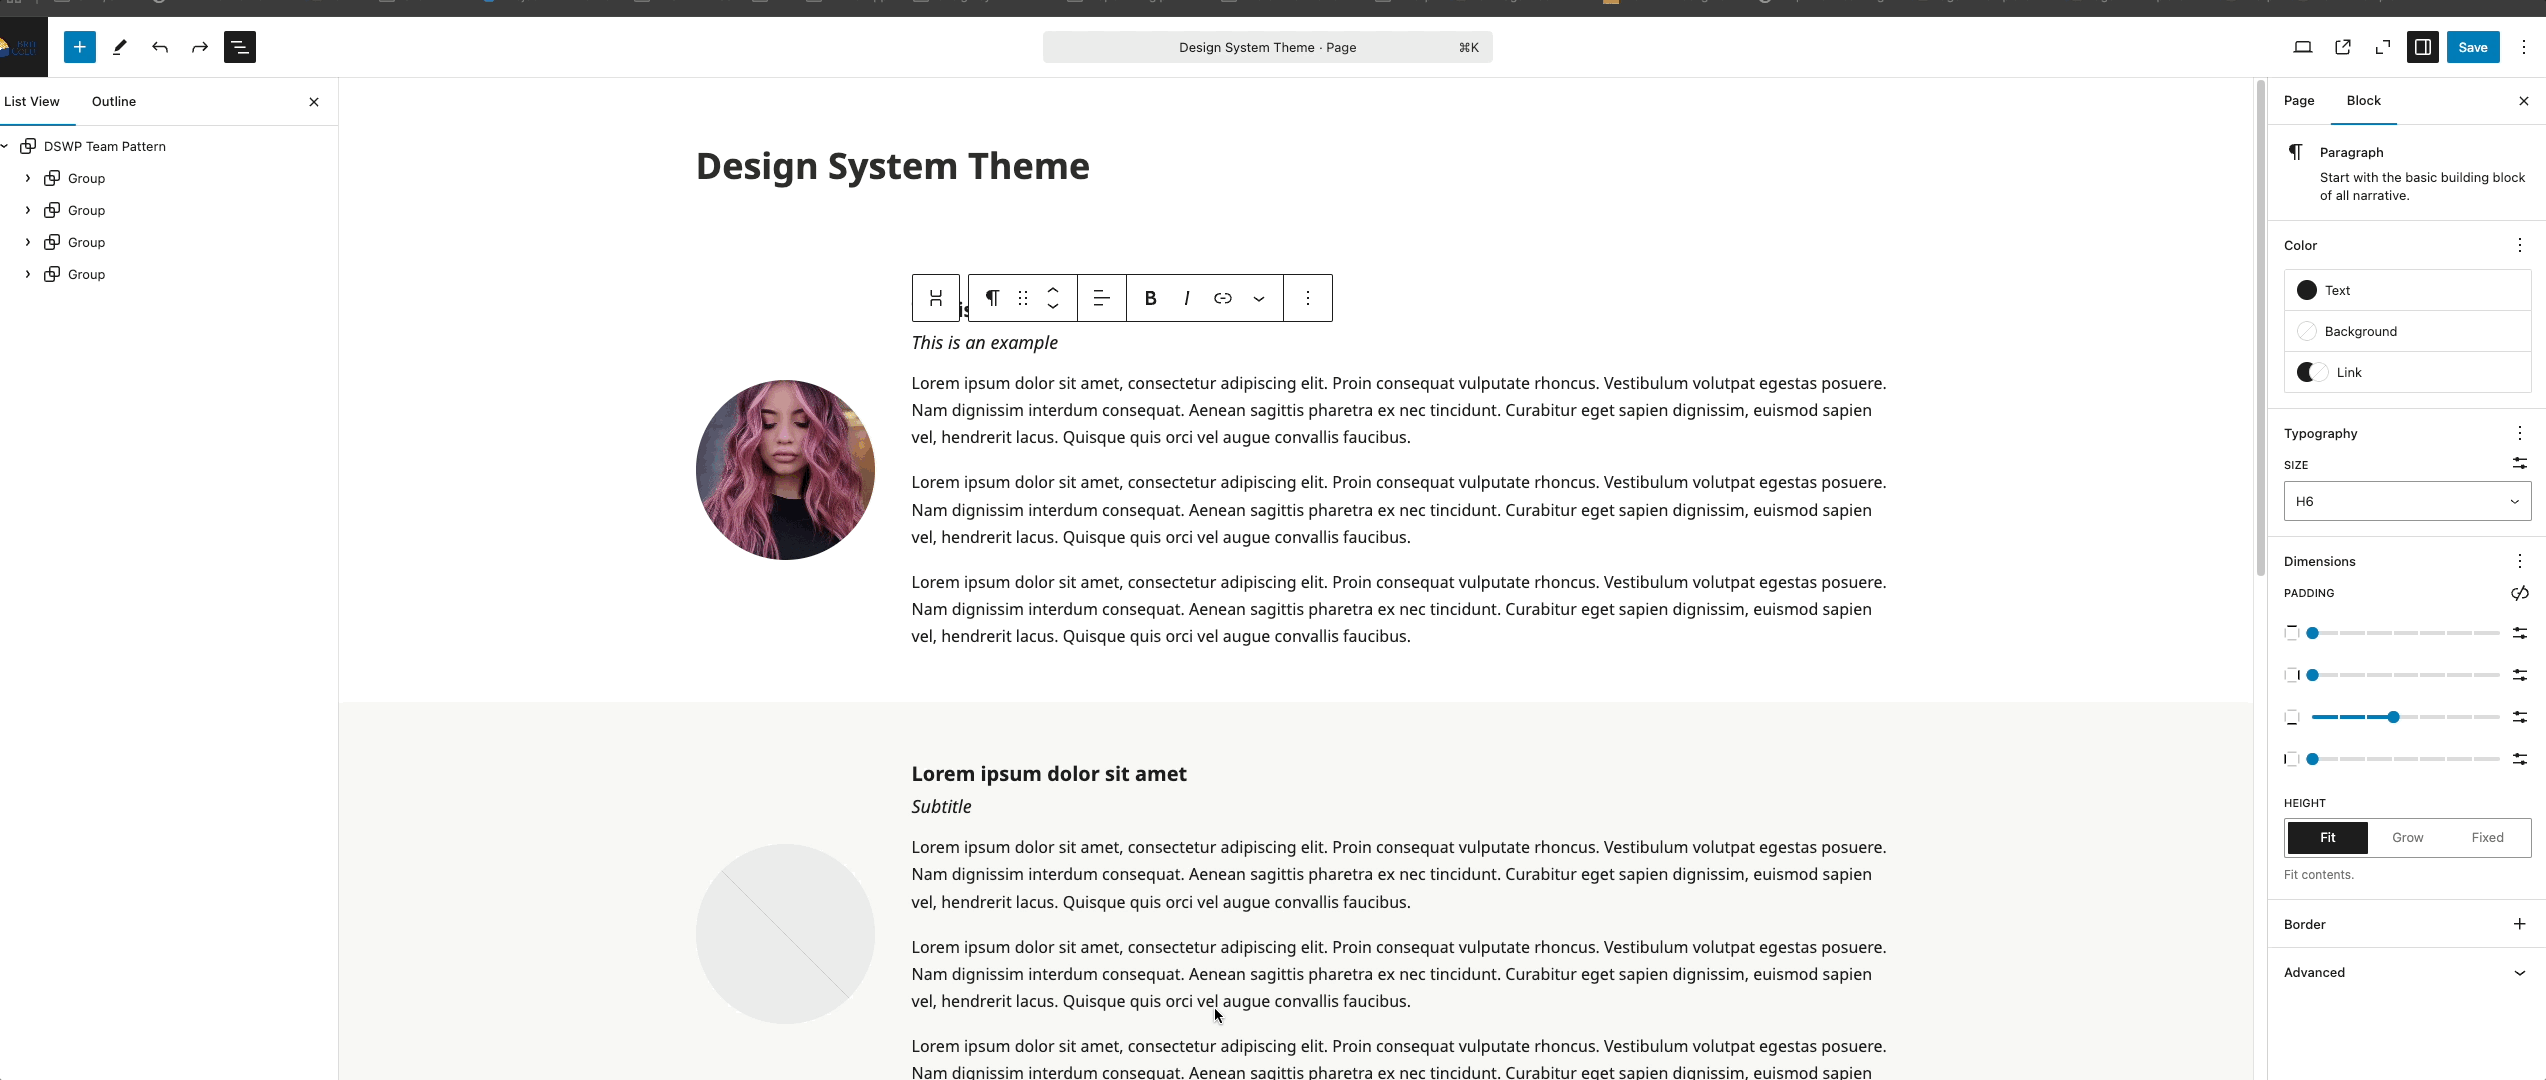This screenshot has width=2546, height=1080.
Task: Expand the Advanced section
Action: click(2408, 972)
